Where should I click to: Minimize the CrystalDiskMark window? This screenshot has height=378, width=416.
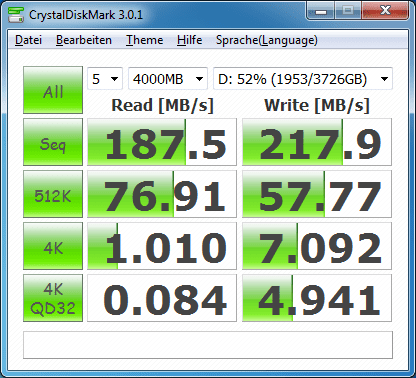point(321,11)
